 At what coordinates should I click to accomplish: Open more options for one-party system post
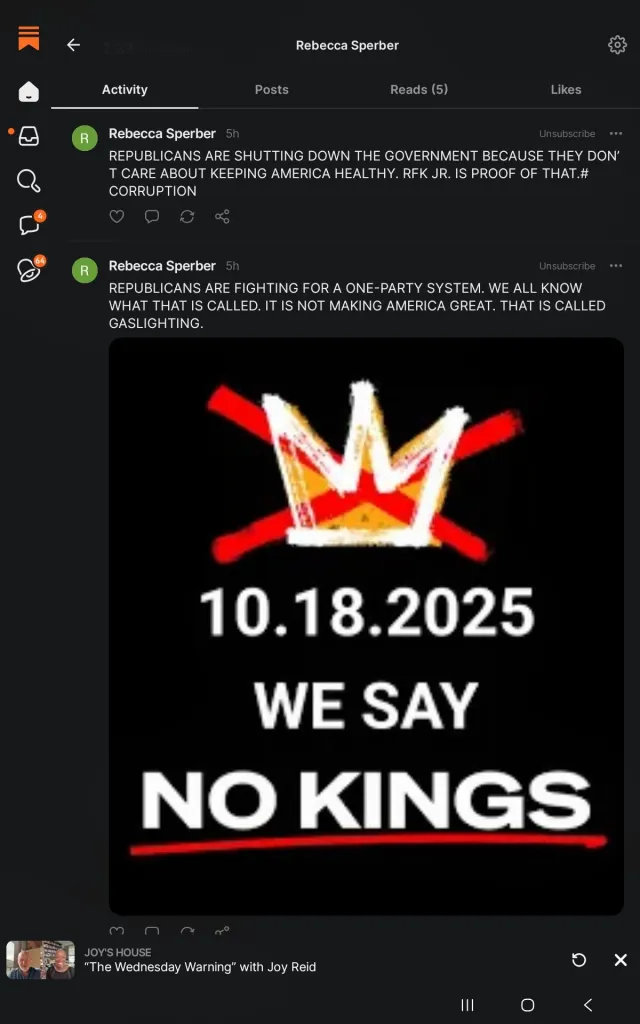point(616,266)
